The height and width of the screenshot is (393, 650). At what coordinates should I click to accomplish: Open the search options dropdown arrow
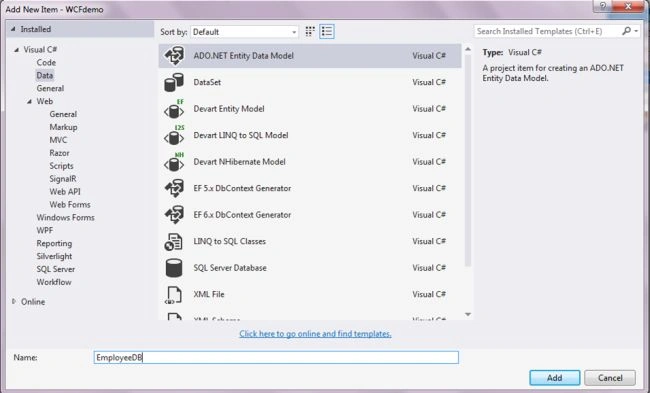click(636, 31)
